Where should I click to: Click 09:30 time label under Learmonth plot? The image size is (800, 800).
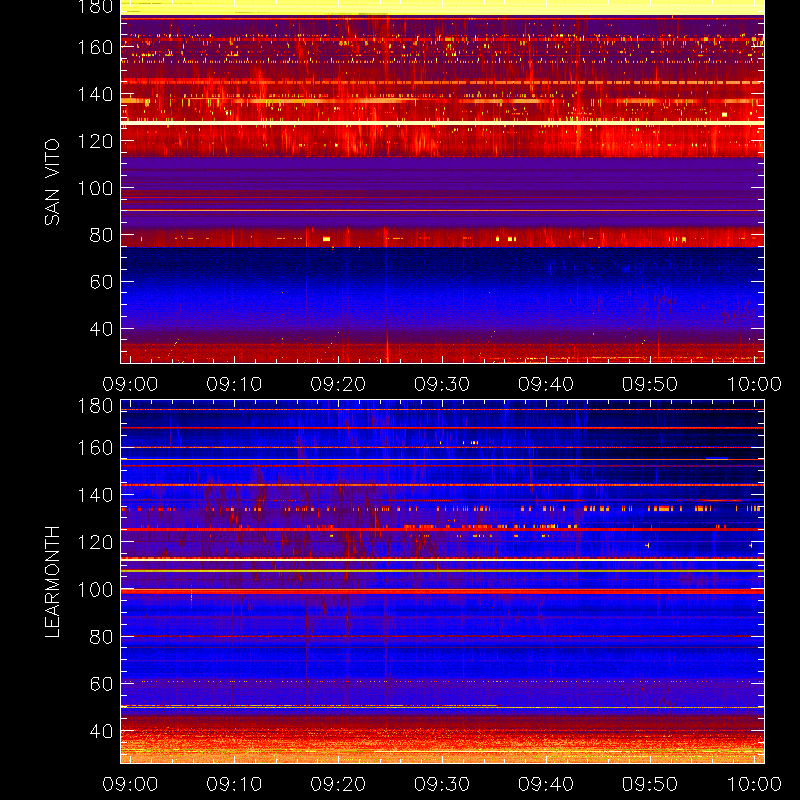click(x=442, y=784)
